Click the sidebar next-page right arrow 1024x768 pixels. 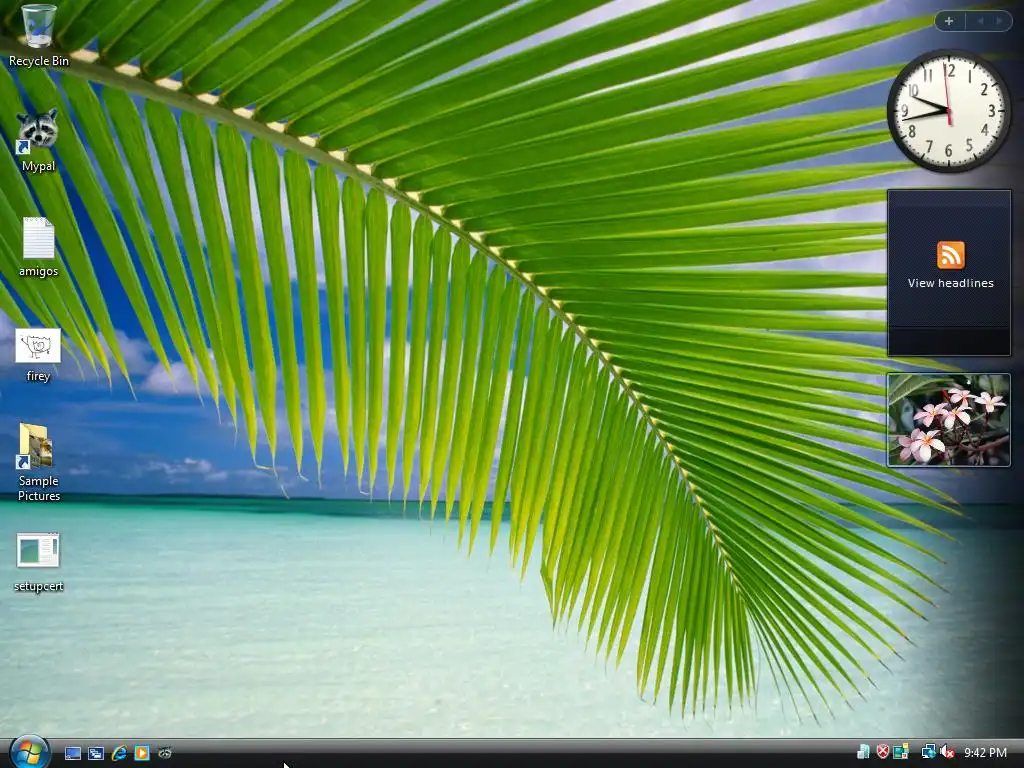point(999,21)
